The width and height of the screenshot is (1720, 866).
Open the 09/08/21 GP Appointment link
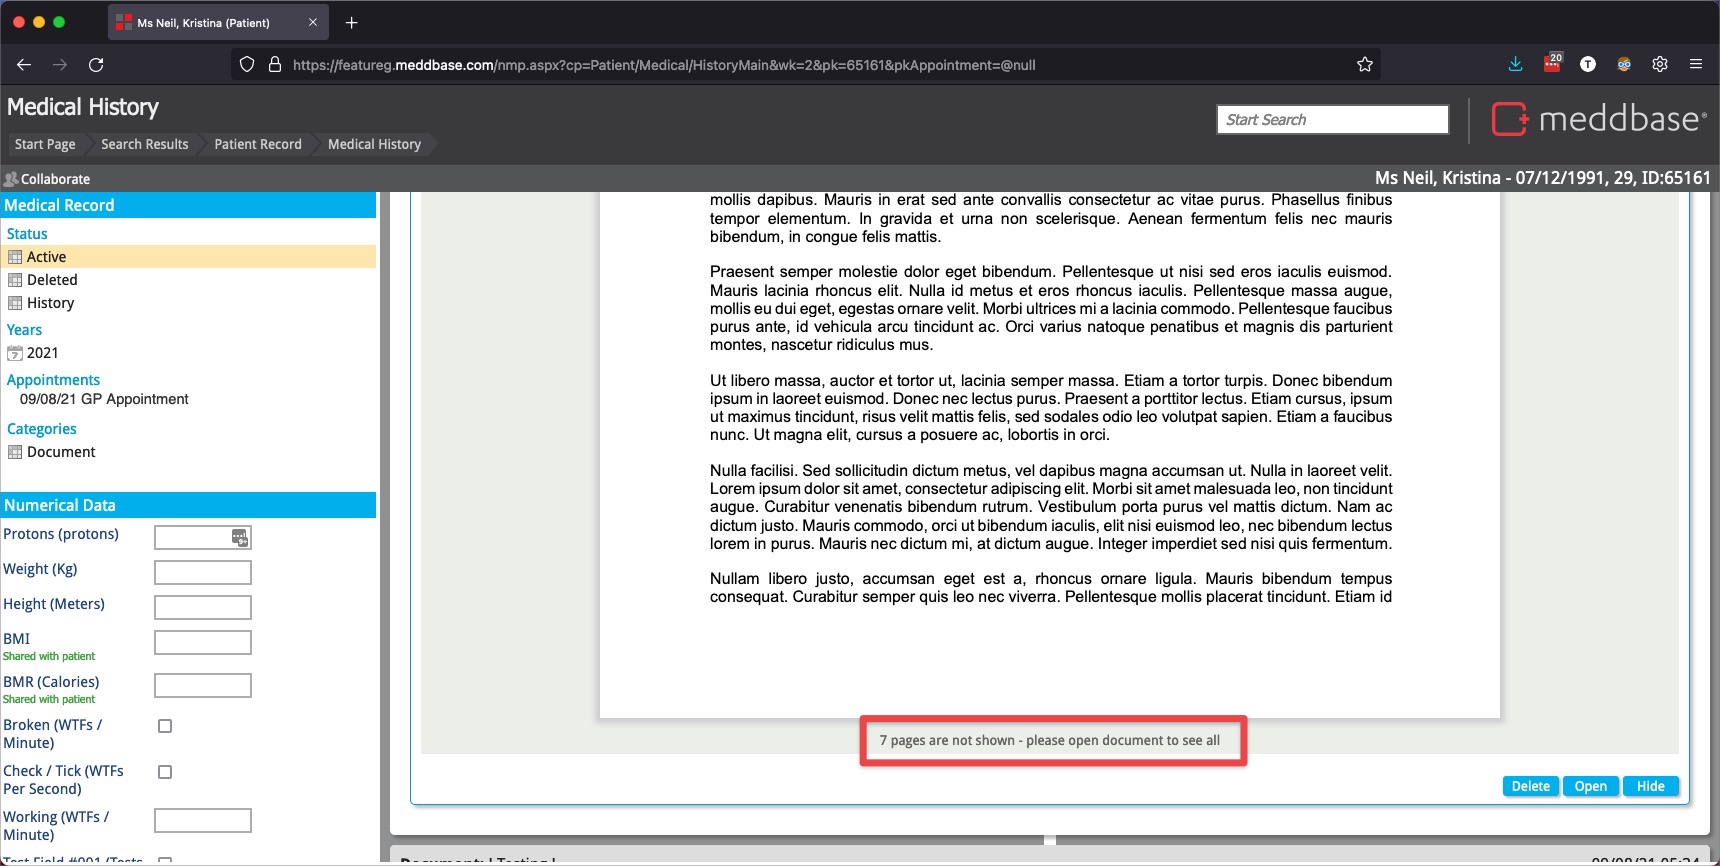pos(104,399)
